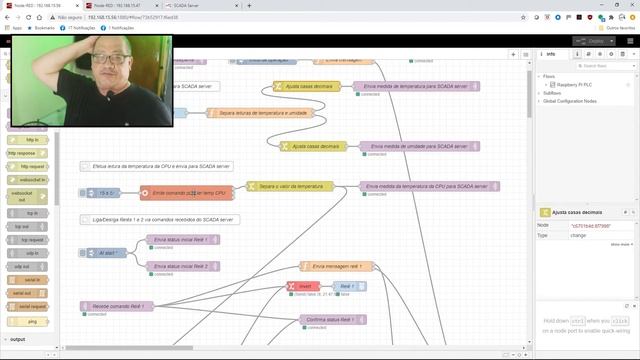The height and width of the screenshot is (360, 640).
Task: Open the sidebar tabs dropdown arrow
Action: 634,54
